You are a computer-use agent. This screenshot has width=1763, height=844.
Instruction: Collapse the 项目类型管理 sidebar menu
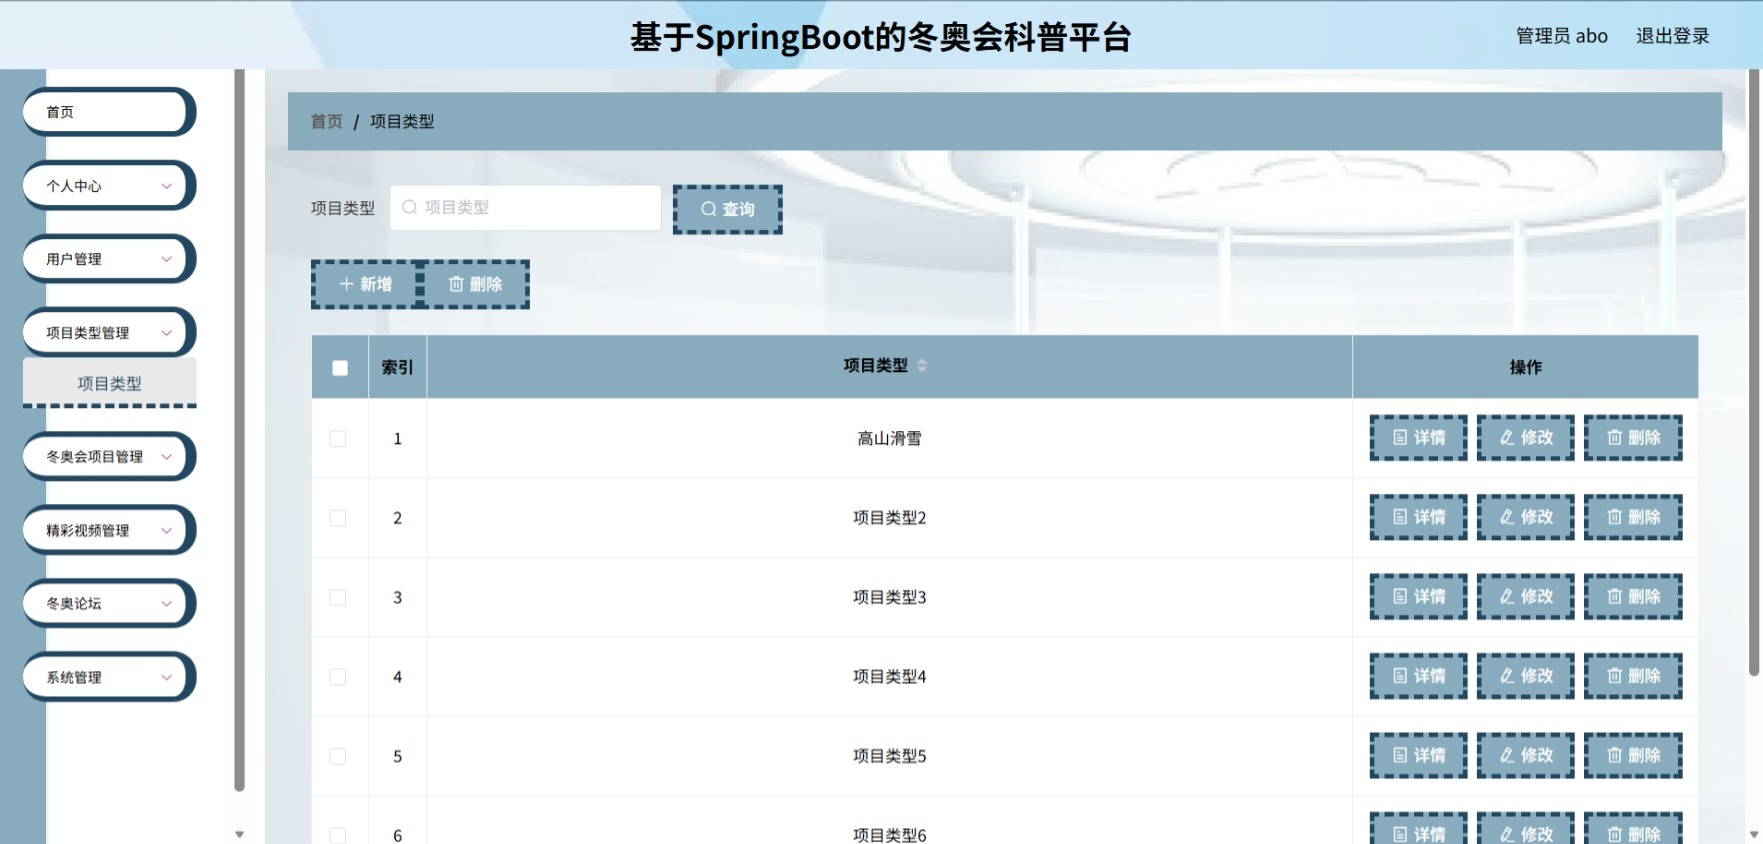click(108, 333)
